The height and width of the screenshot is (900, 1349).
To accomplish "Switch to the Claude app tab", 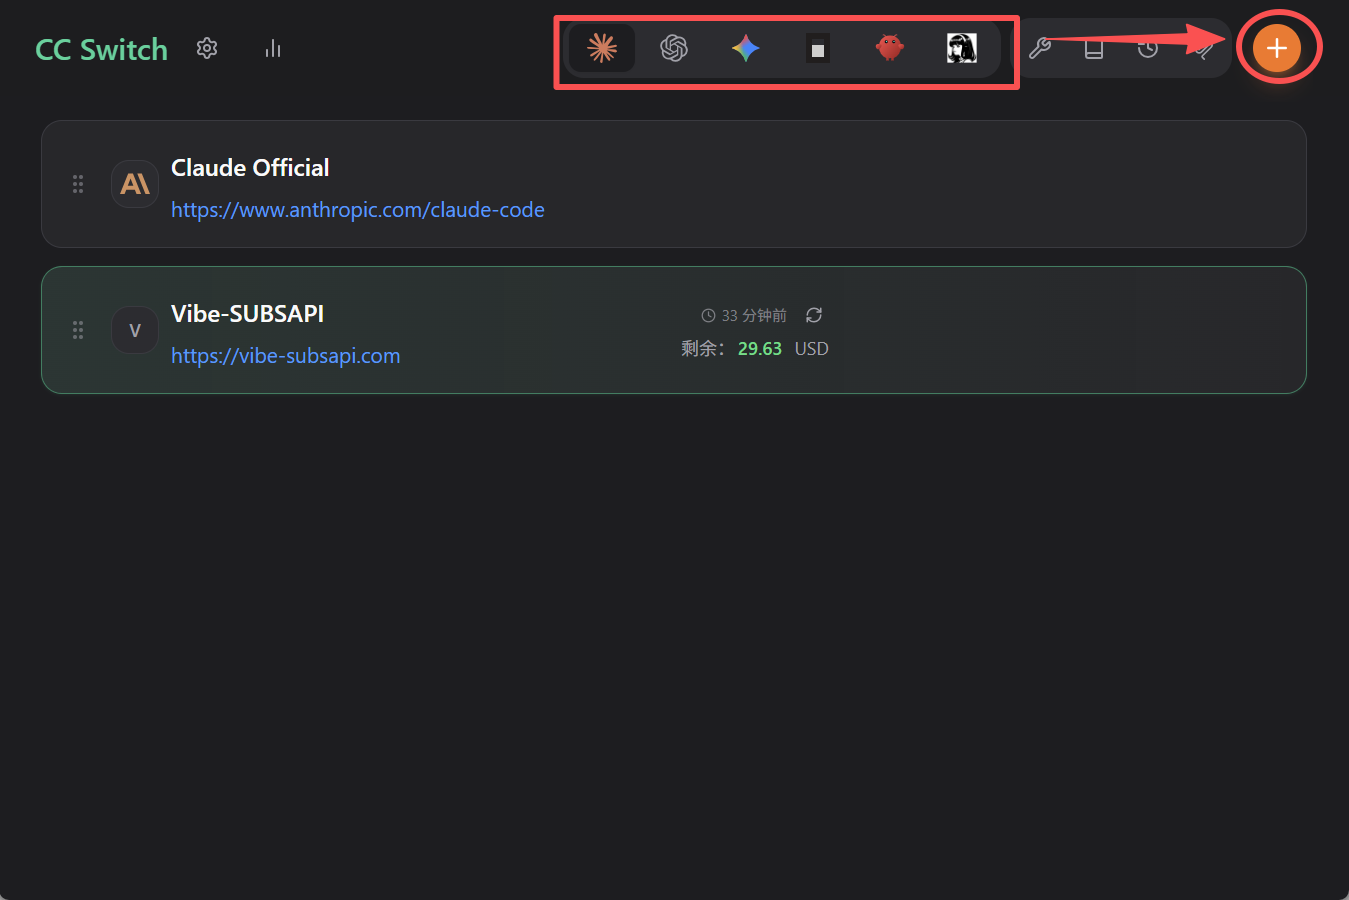I will [602, 48].
